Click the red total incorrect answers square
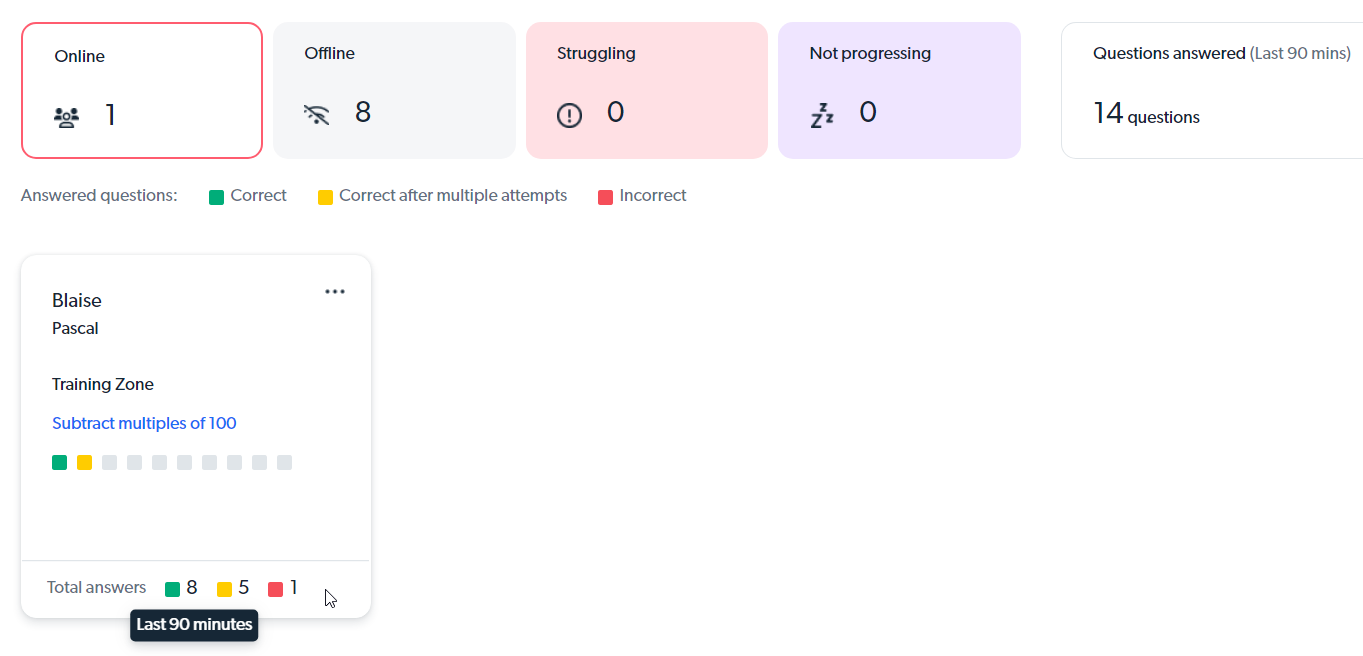Screen dimensions: 1363x656 [x=275, y=589]
